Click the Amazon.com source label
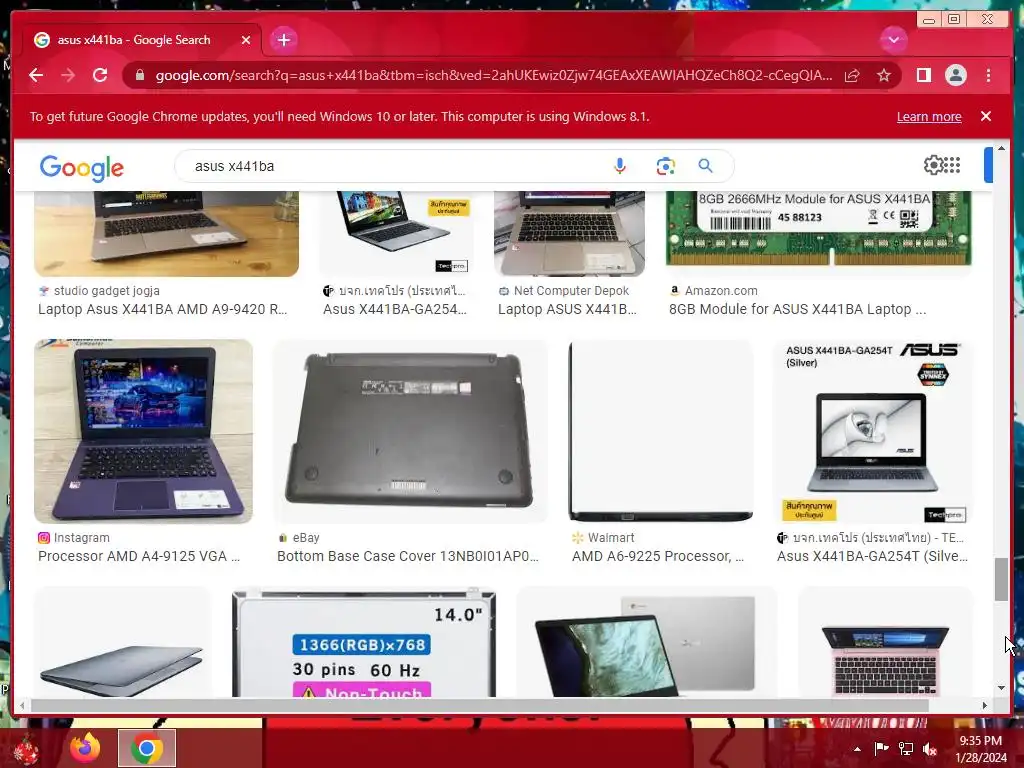 [x=721, y=291]
